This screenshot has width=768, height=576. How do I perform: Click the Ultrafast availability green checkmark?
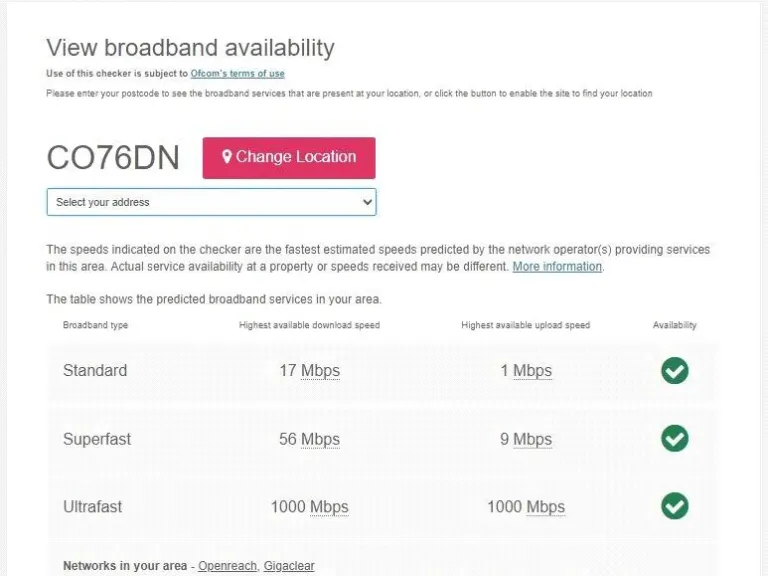(675, 506)
